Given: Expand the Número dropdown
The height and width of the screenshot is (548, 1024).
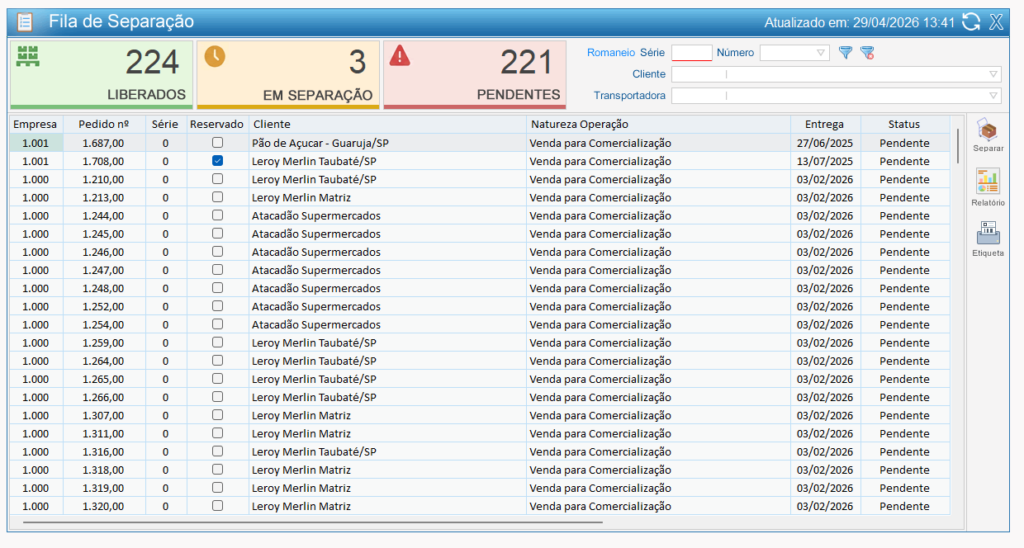Looking at the screenshot, I should tap(821, 53).
